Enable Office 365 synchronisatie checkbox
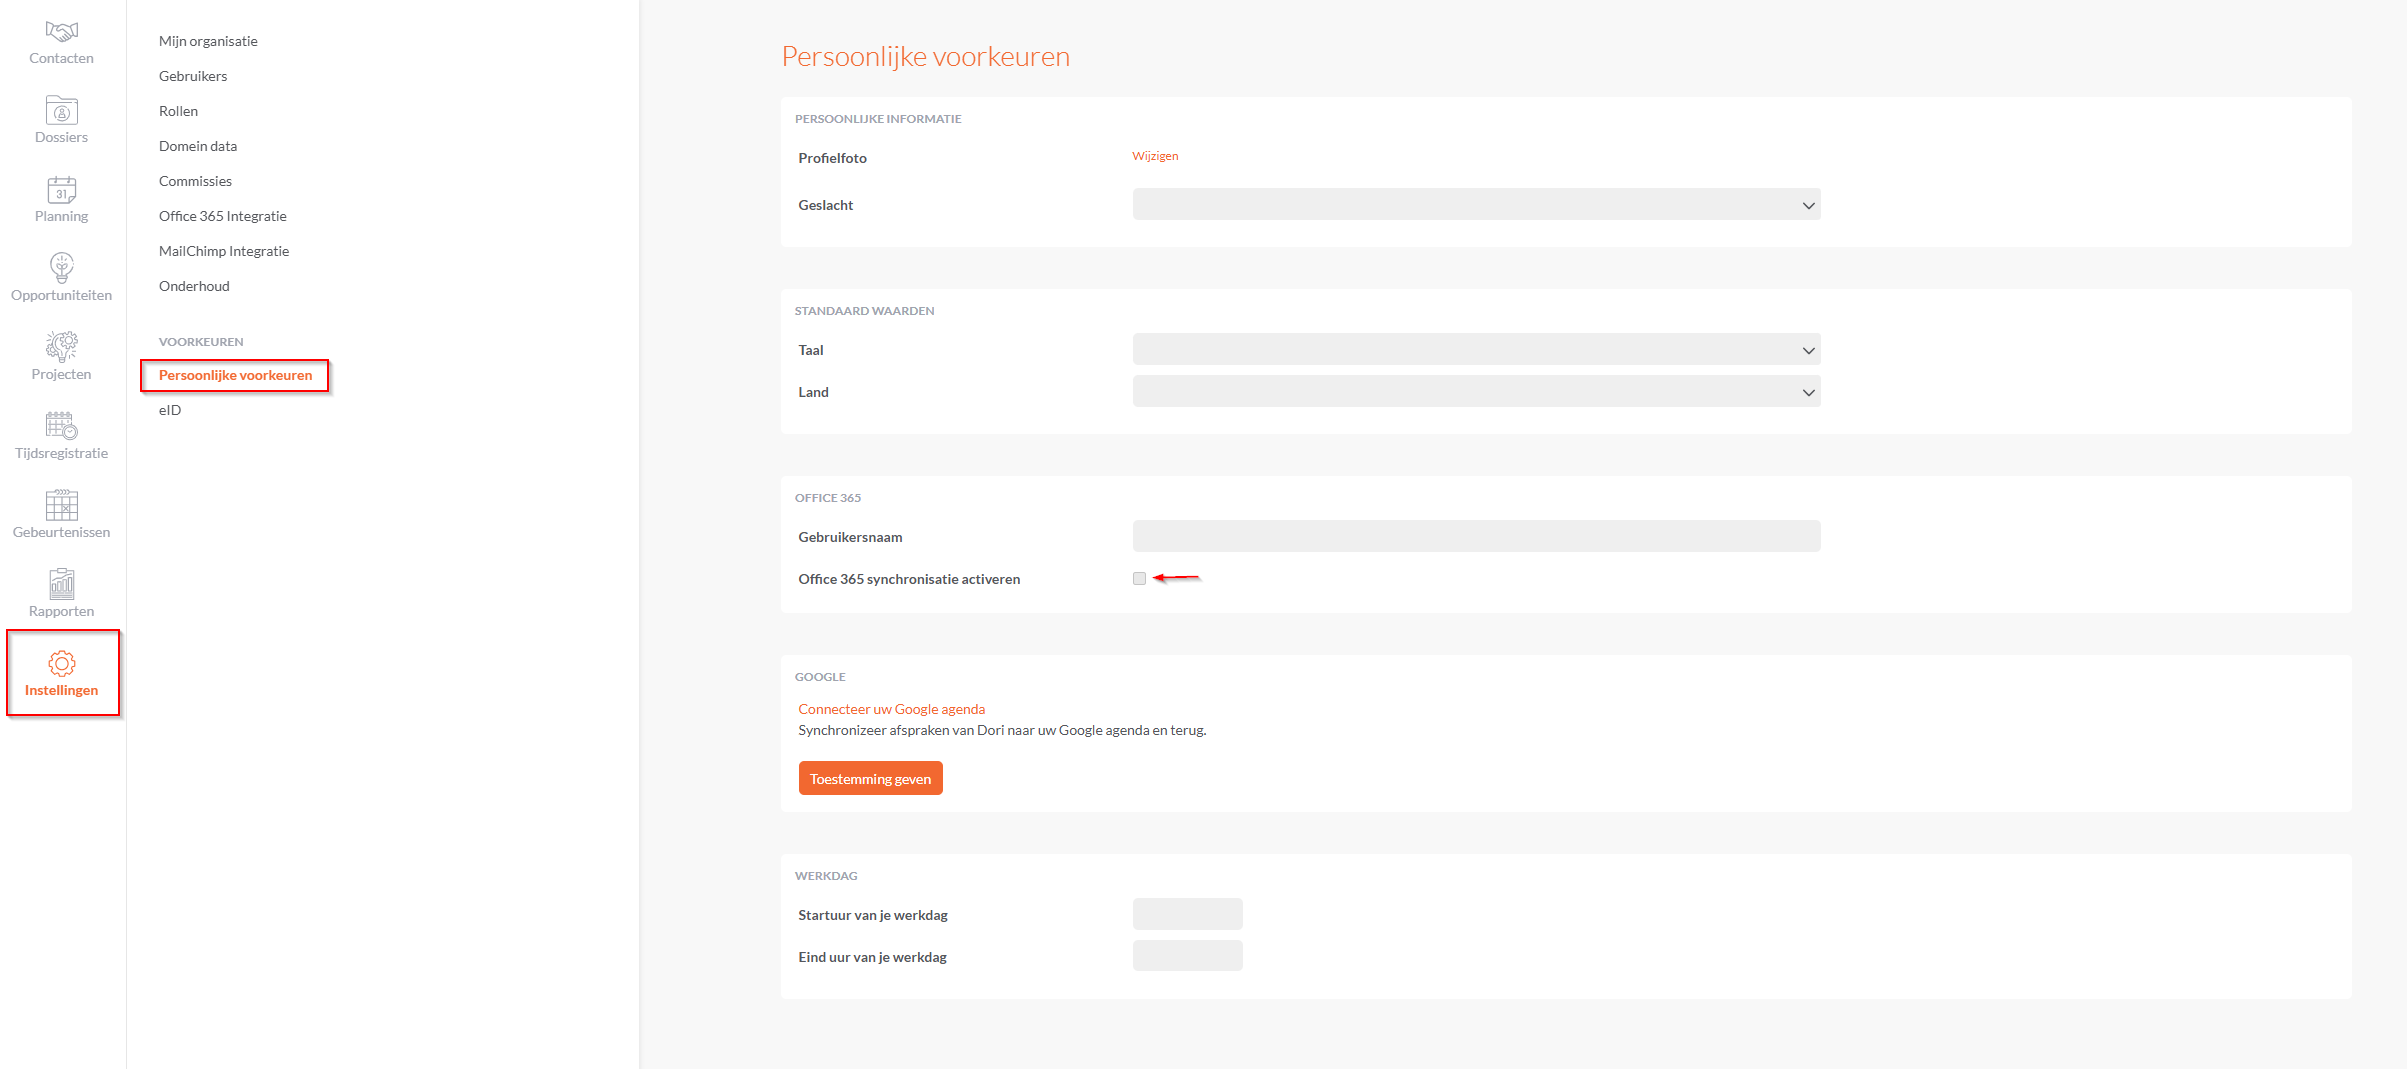 tap(1139, 579)
